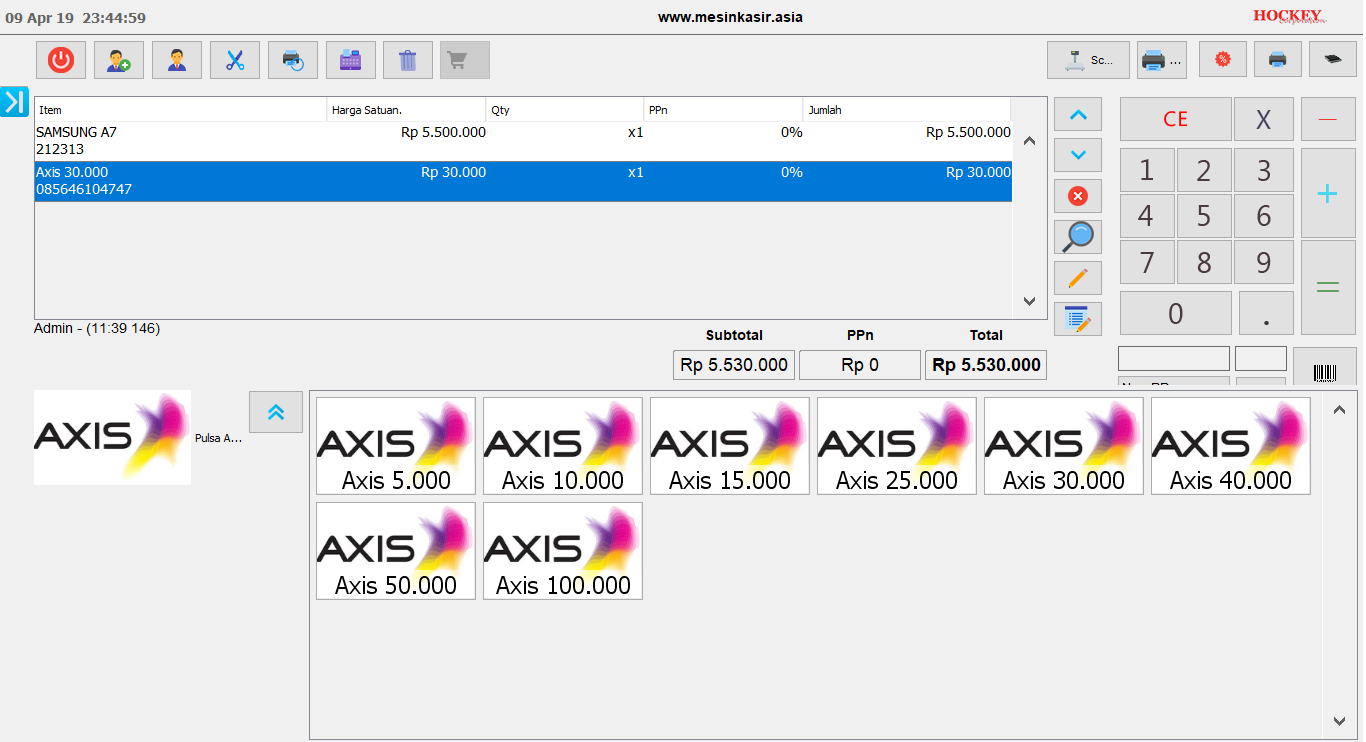
Task: Click the orange pencil edit line icon
Action: pyautogui.click(x=1078, y=278)
